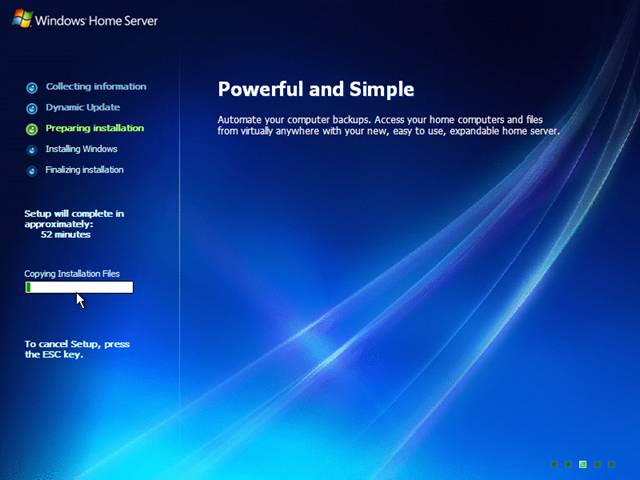Select the Finalizing installation label
Screen dimensions: 640x480
(84, 170)
